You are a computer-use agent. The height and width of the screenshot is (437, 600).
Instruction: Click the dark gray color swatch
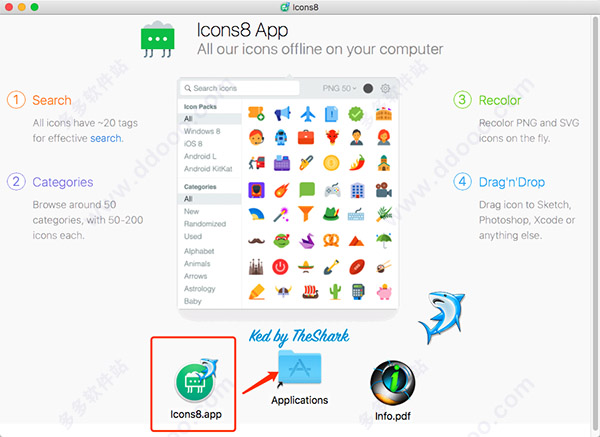pyautogui.click(x=368, y=88)
